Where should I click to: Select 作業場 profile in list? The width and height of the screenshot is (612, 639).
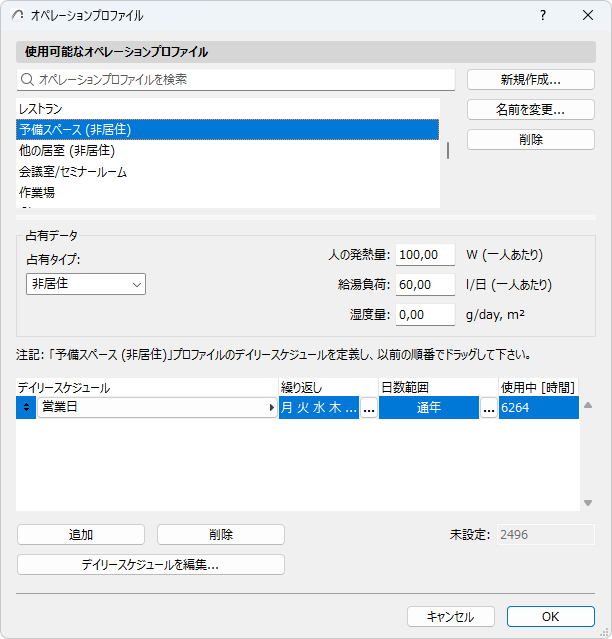pos(36,192)
